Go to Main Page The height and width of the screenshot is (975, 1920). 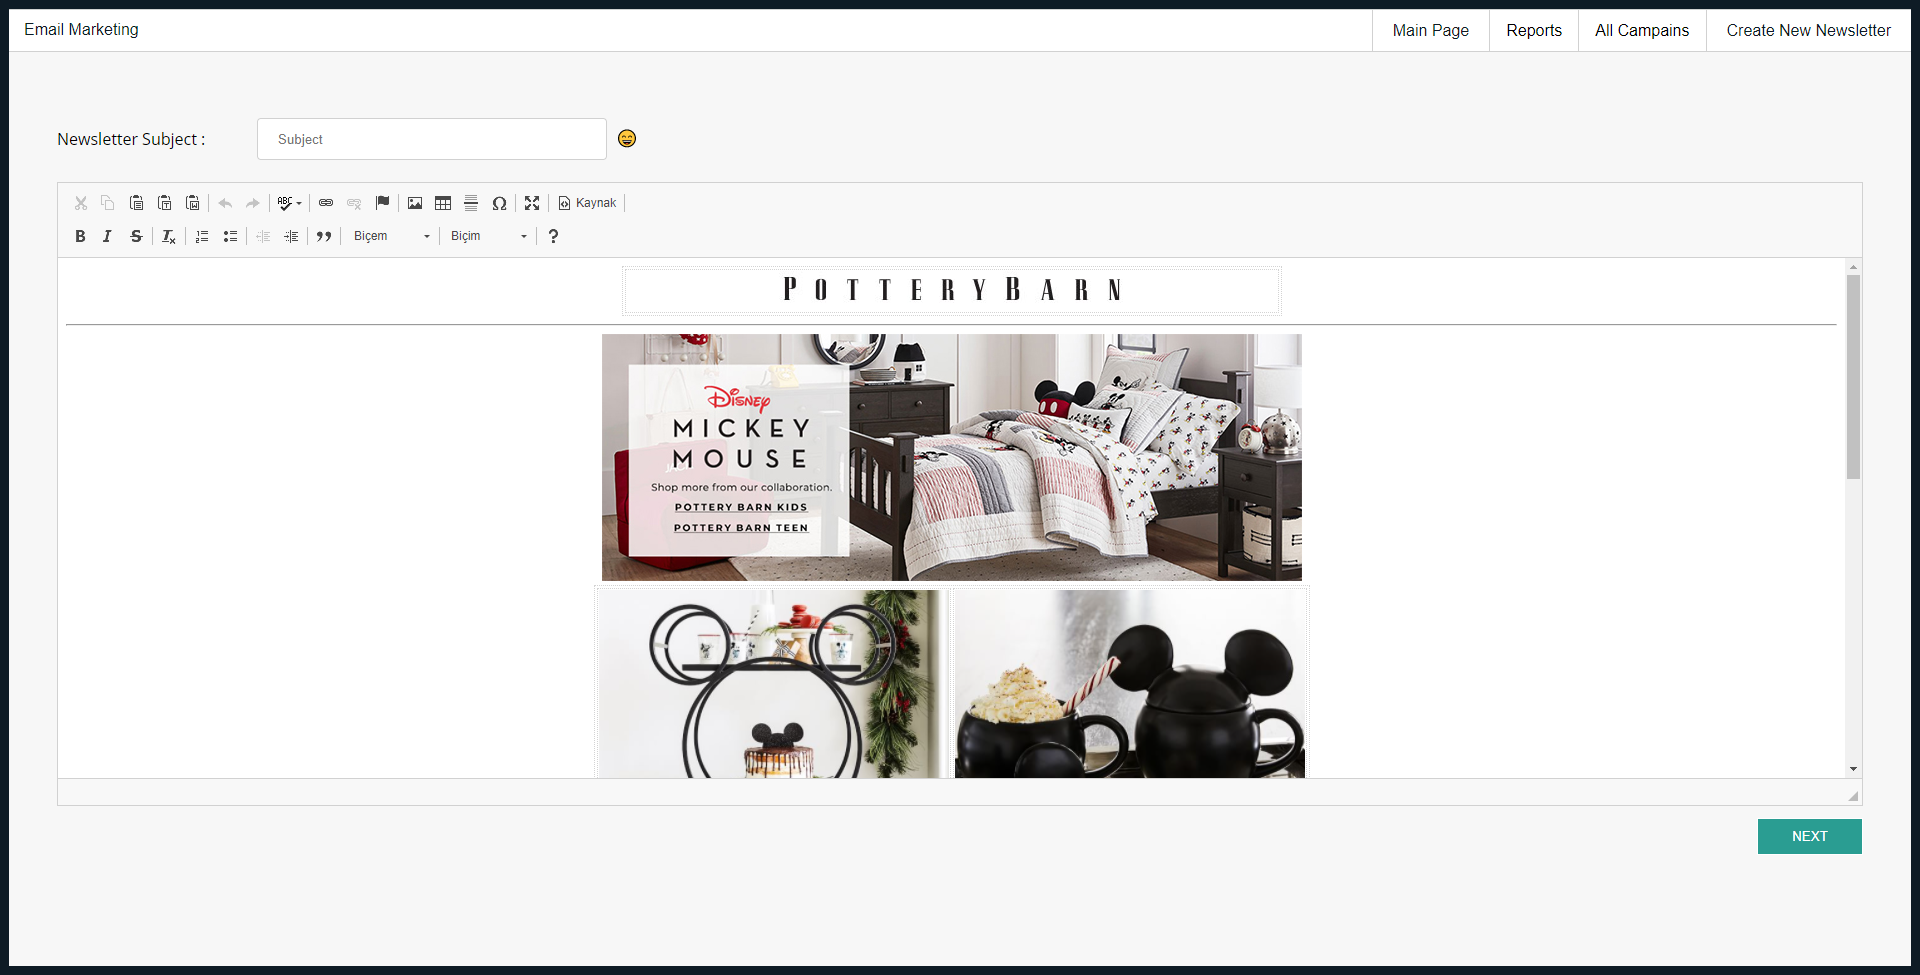(x=1431, y=30)
